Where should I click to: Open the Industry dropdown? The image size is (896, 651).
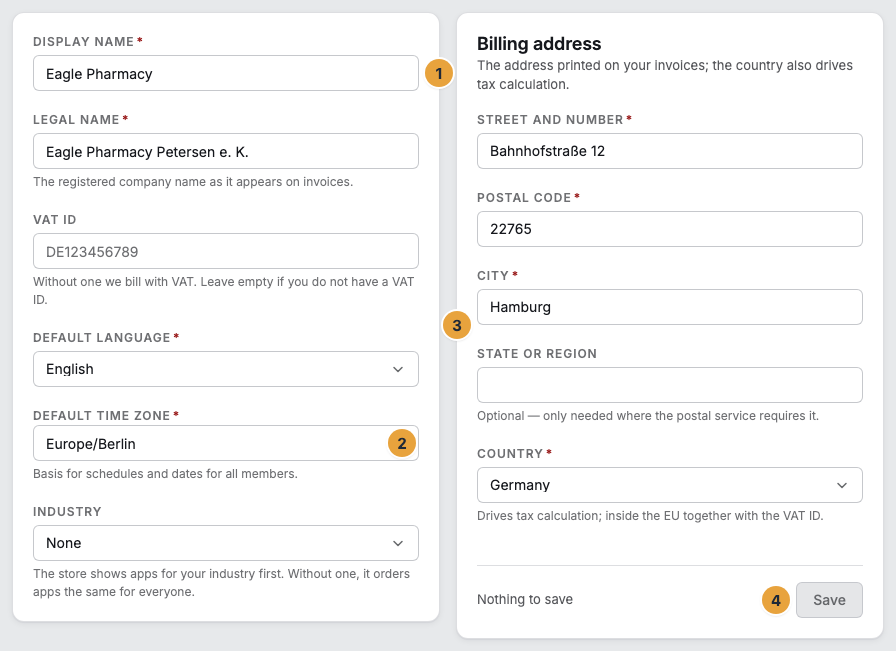point(226,542)
